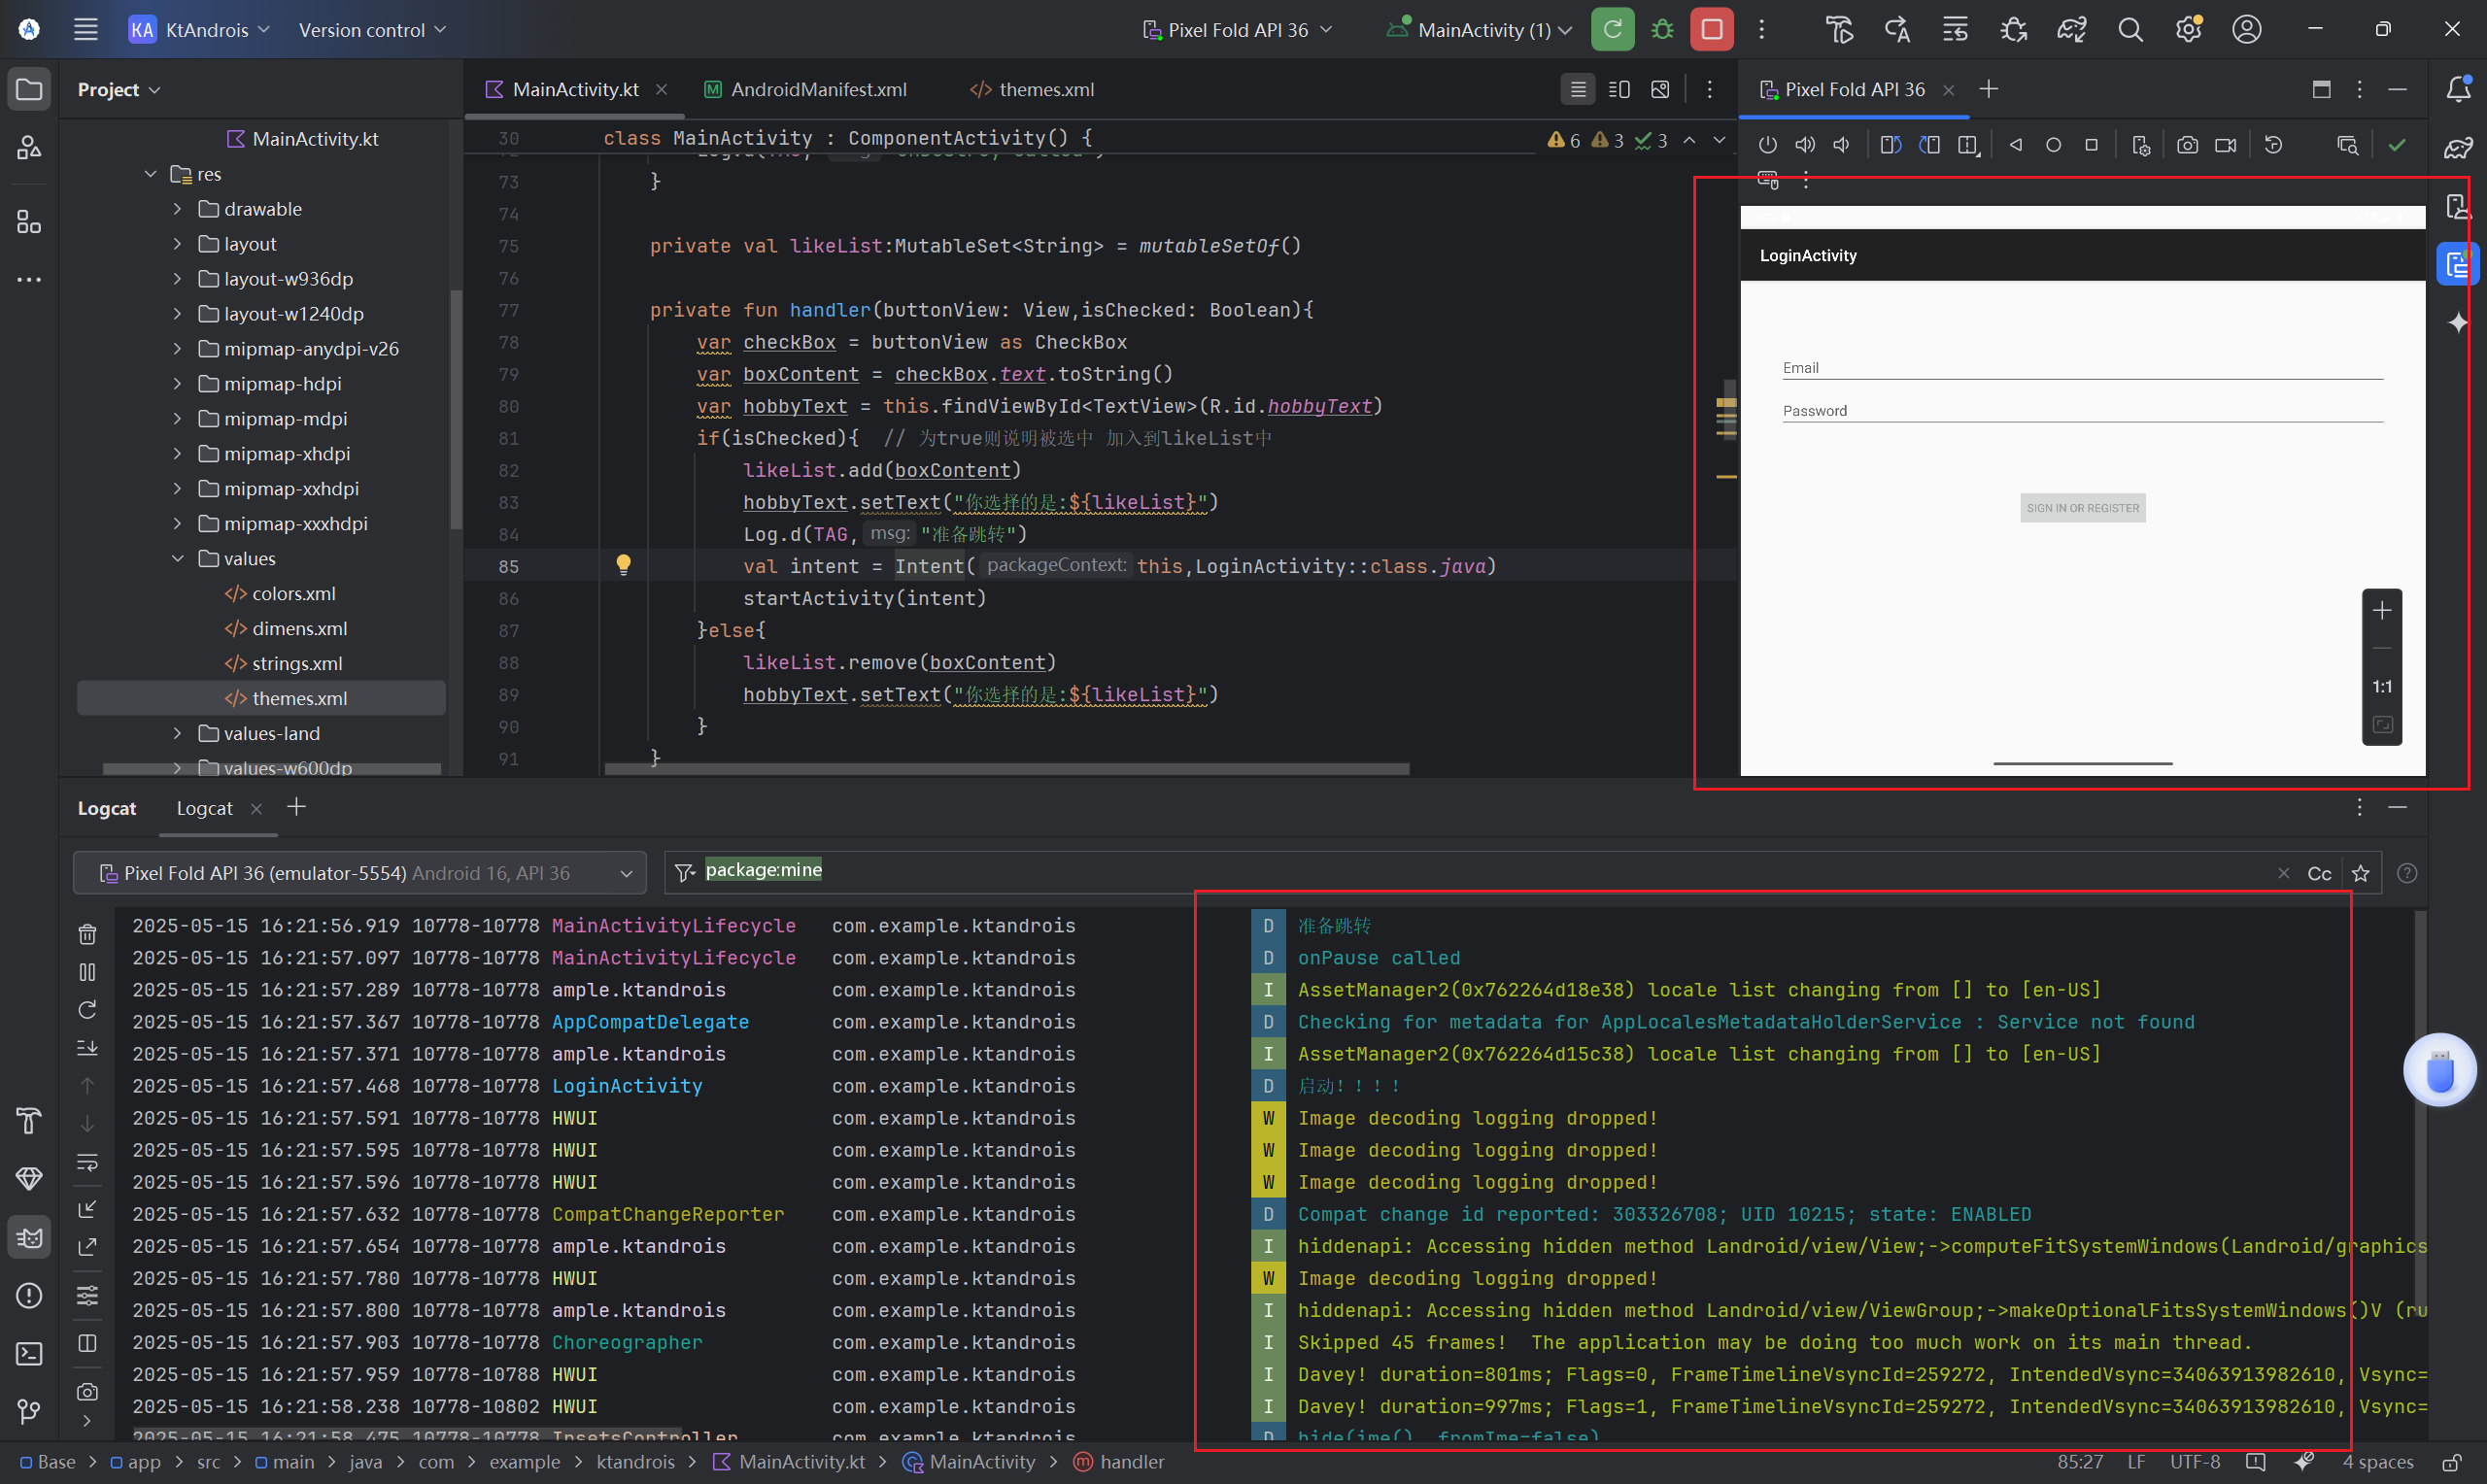Tap the emulator Home circle button
Screen dimensions: 2487x1484
[2053, 145]
